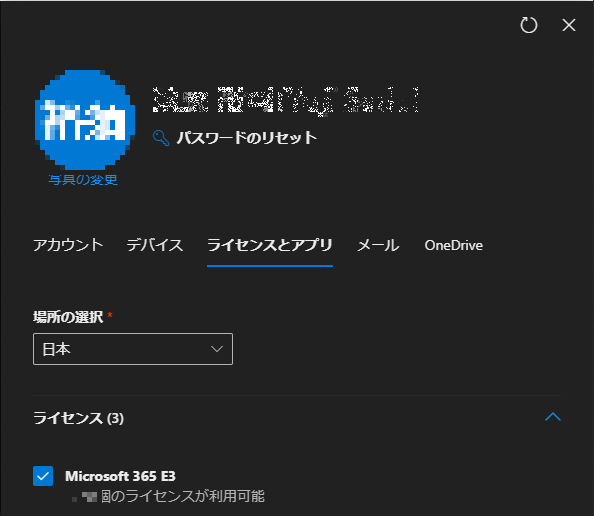Click the blue user avatar circle

[x=85, y=120]
